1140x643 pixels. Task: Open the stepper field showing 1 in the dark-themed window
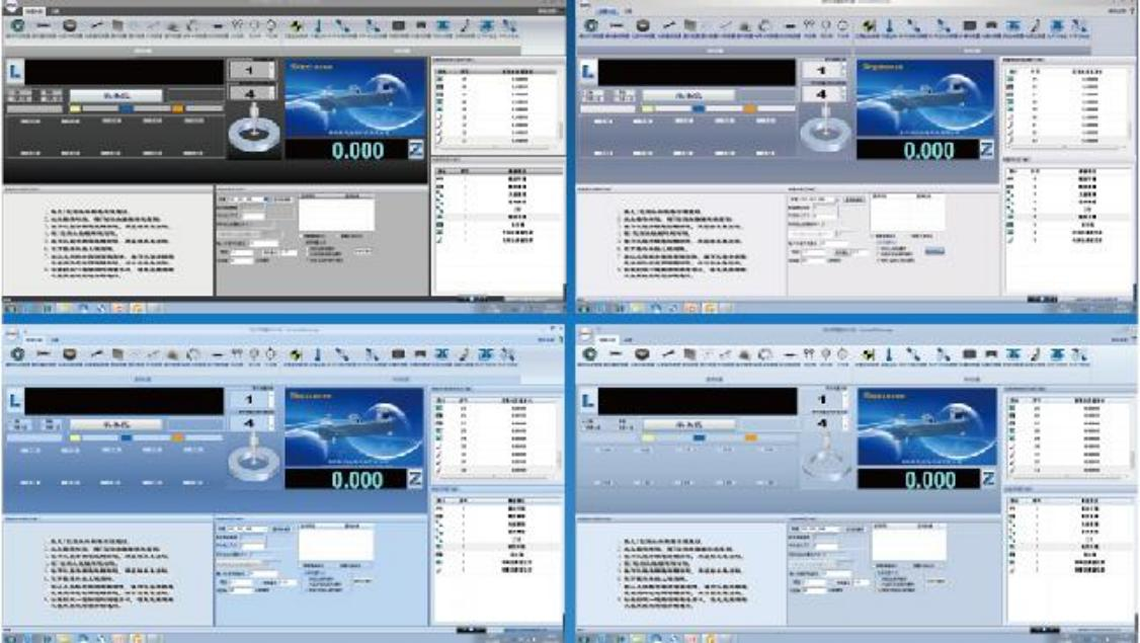click(252, 71)
